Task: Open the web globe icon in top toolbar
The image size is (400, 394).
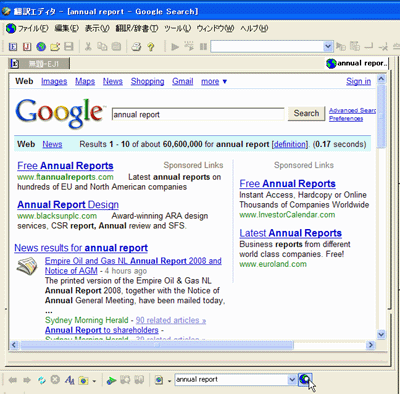Action: (41, 47)
